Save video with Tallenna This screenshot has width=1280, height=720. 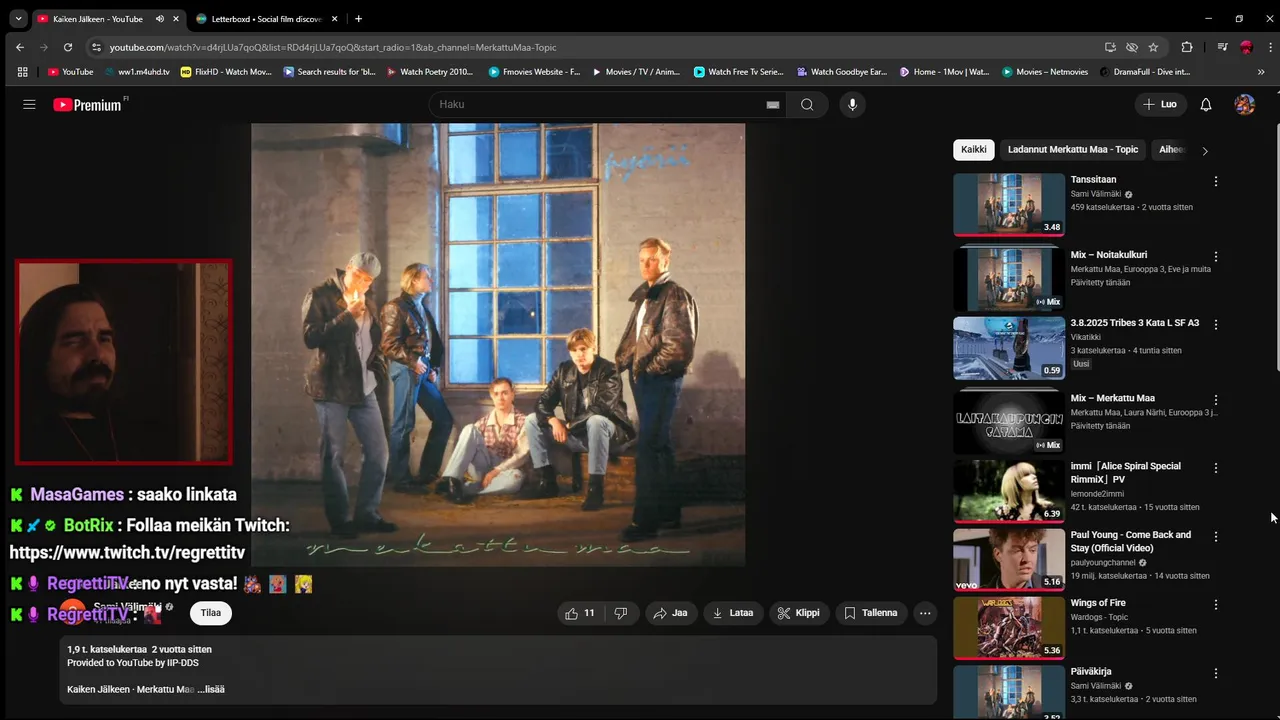[871, 613]
